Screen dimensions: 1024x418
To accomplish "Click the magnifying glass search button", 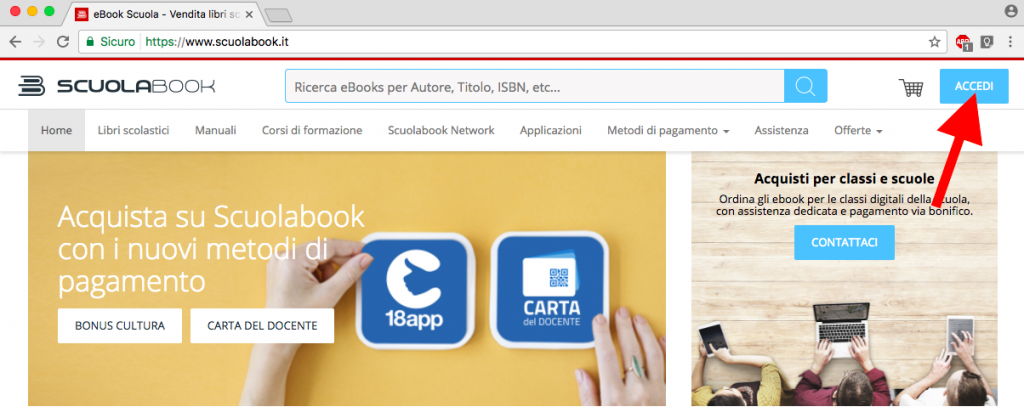I will point(805,87).
